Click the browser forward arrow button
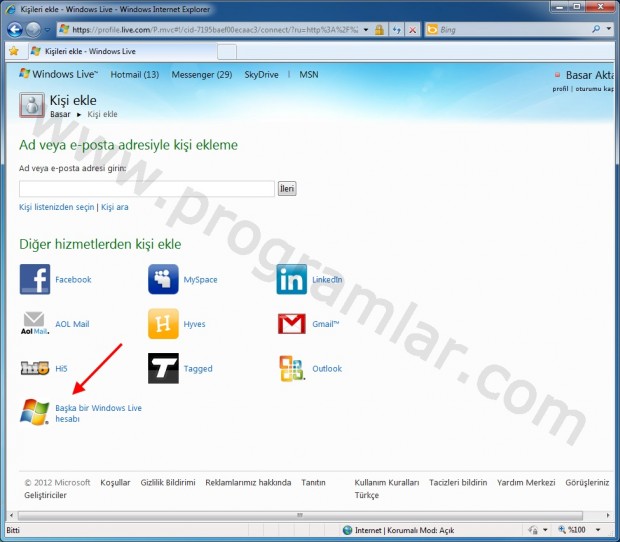The height and width of the screenshot is (542, 620). click(33, 30)
